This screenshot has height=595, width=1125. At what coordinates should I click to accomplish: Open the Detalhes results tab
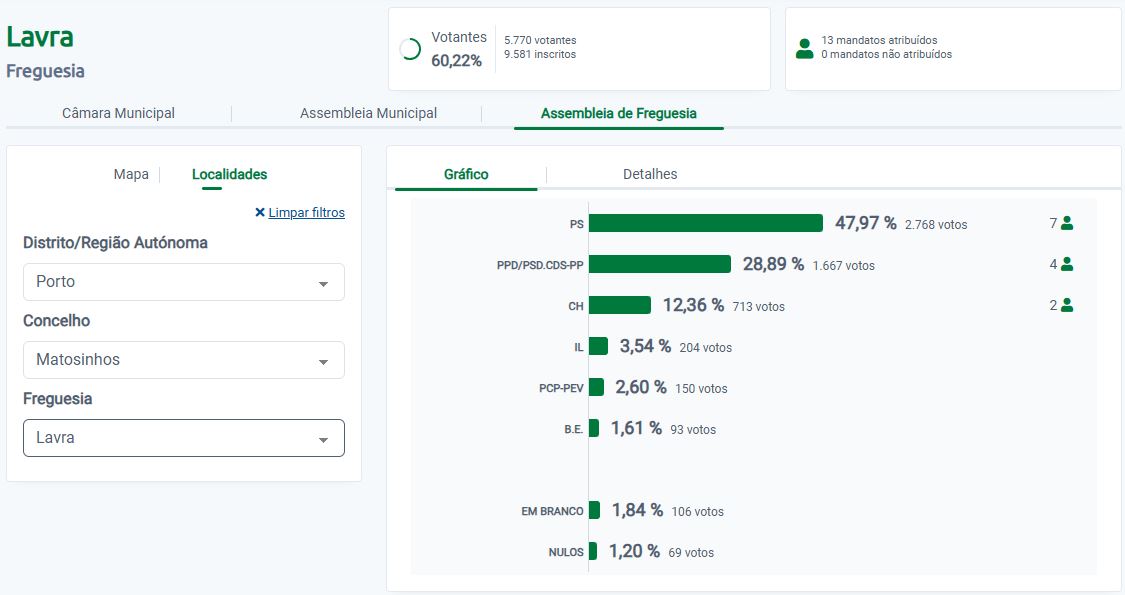coord(650,175)
